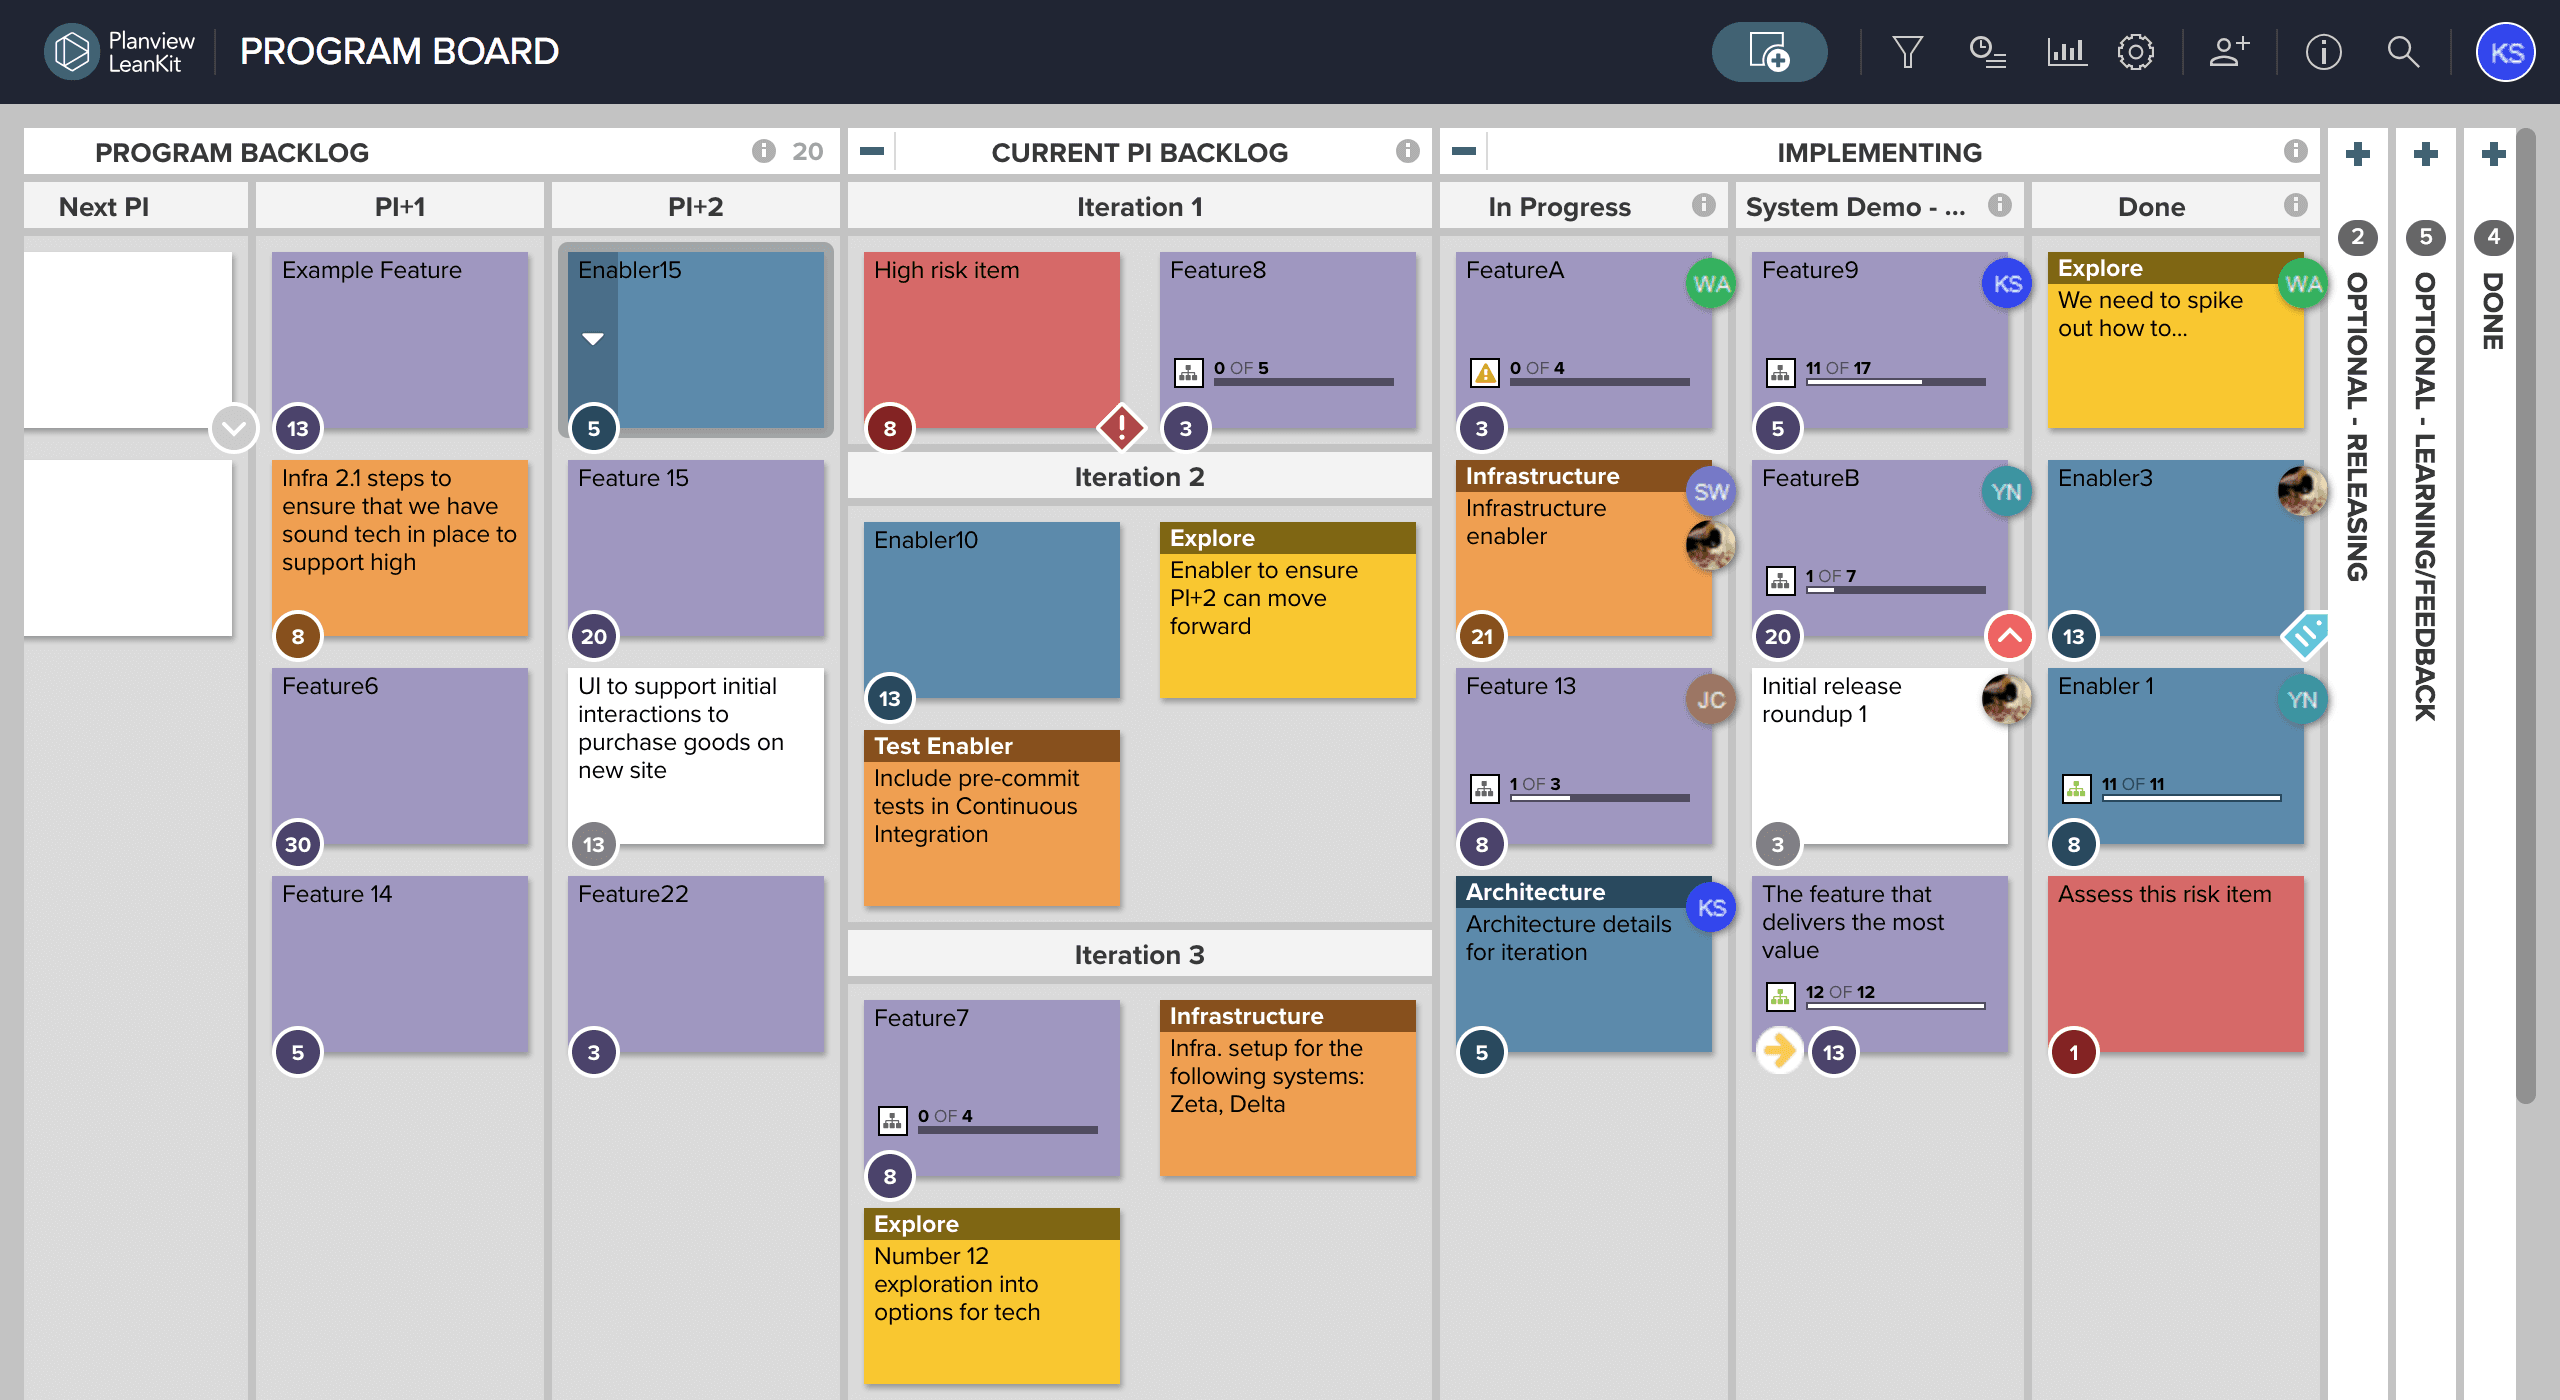Expand the Optional - Learning/Feedback lane

click(x=2425, y=154)
